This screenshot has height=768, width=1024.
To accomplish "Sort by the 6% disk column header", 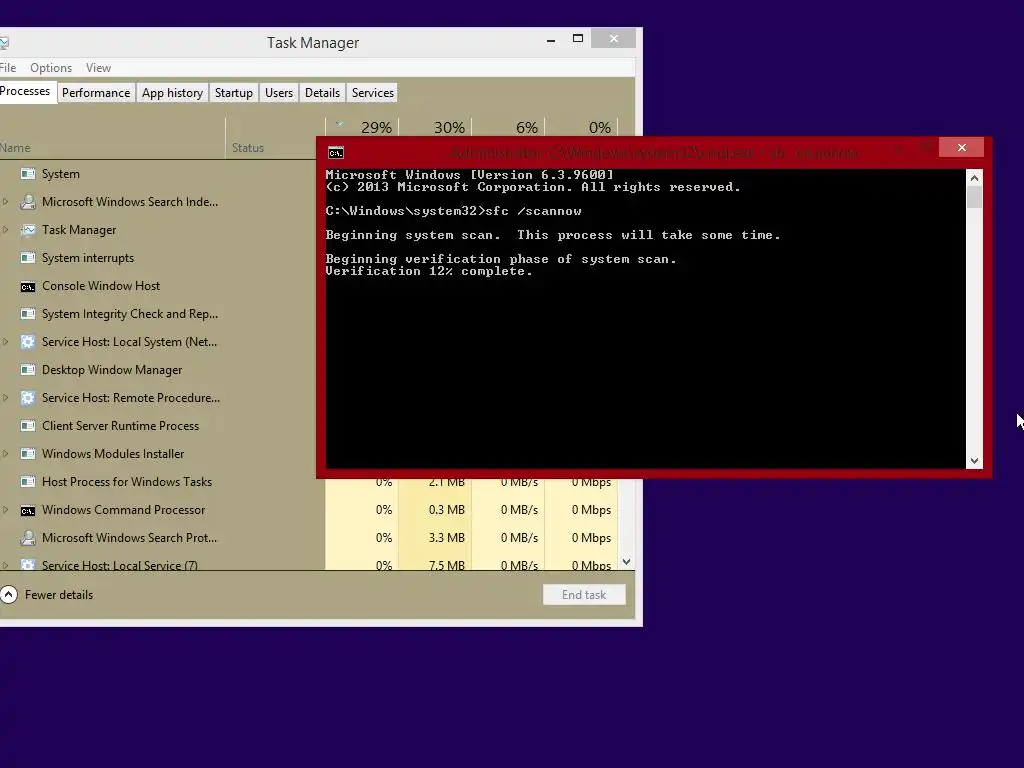I will click(509, 128).
